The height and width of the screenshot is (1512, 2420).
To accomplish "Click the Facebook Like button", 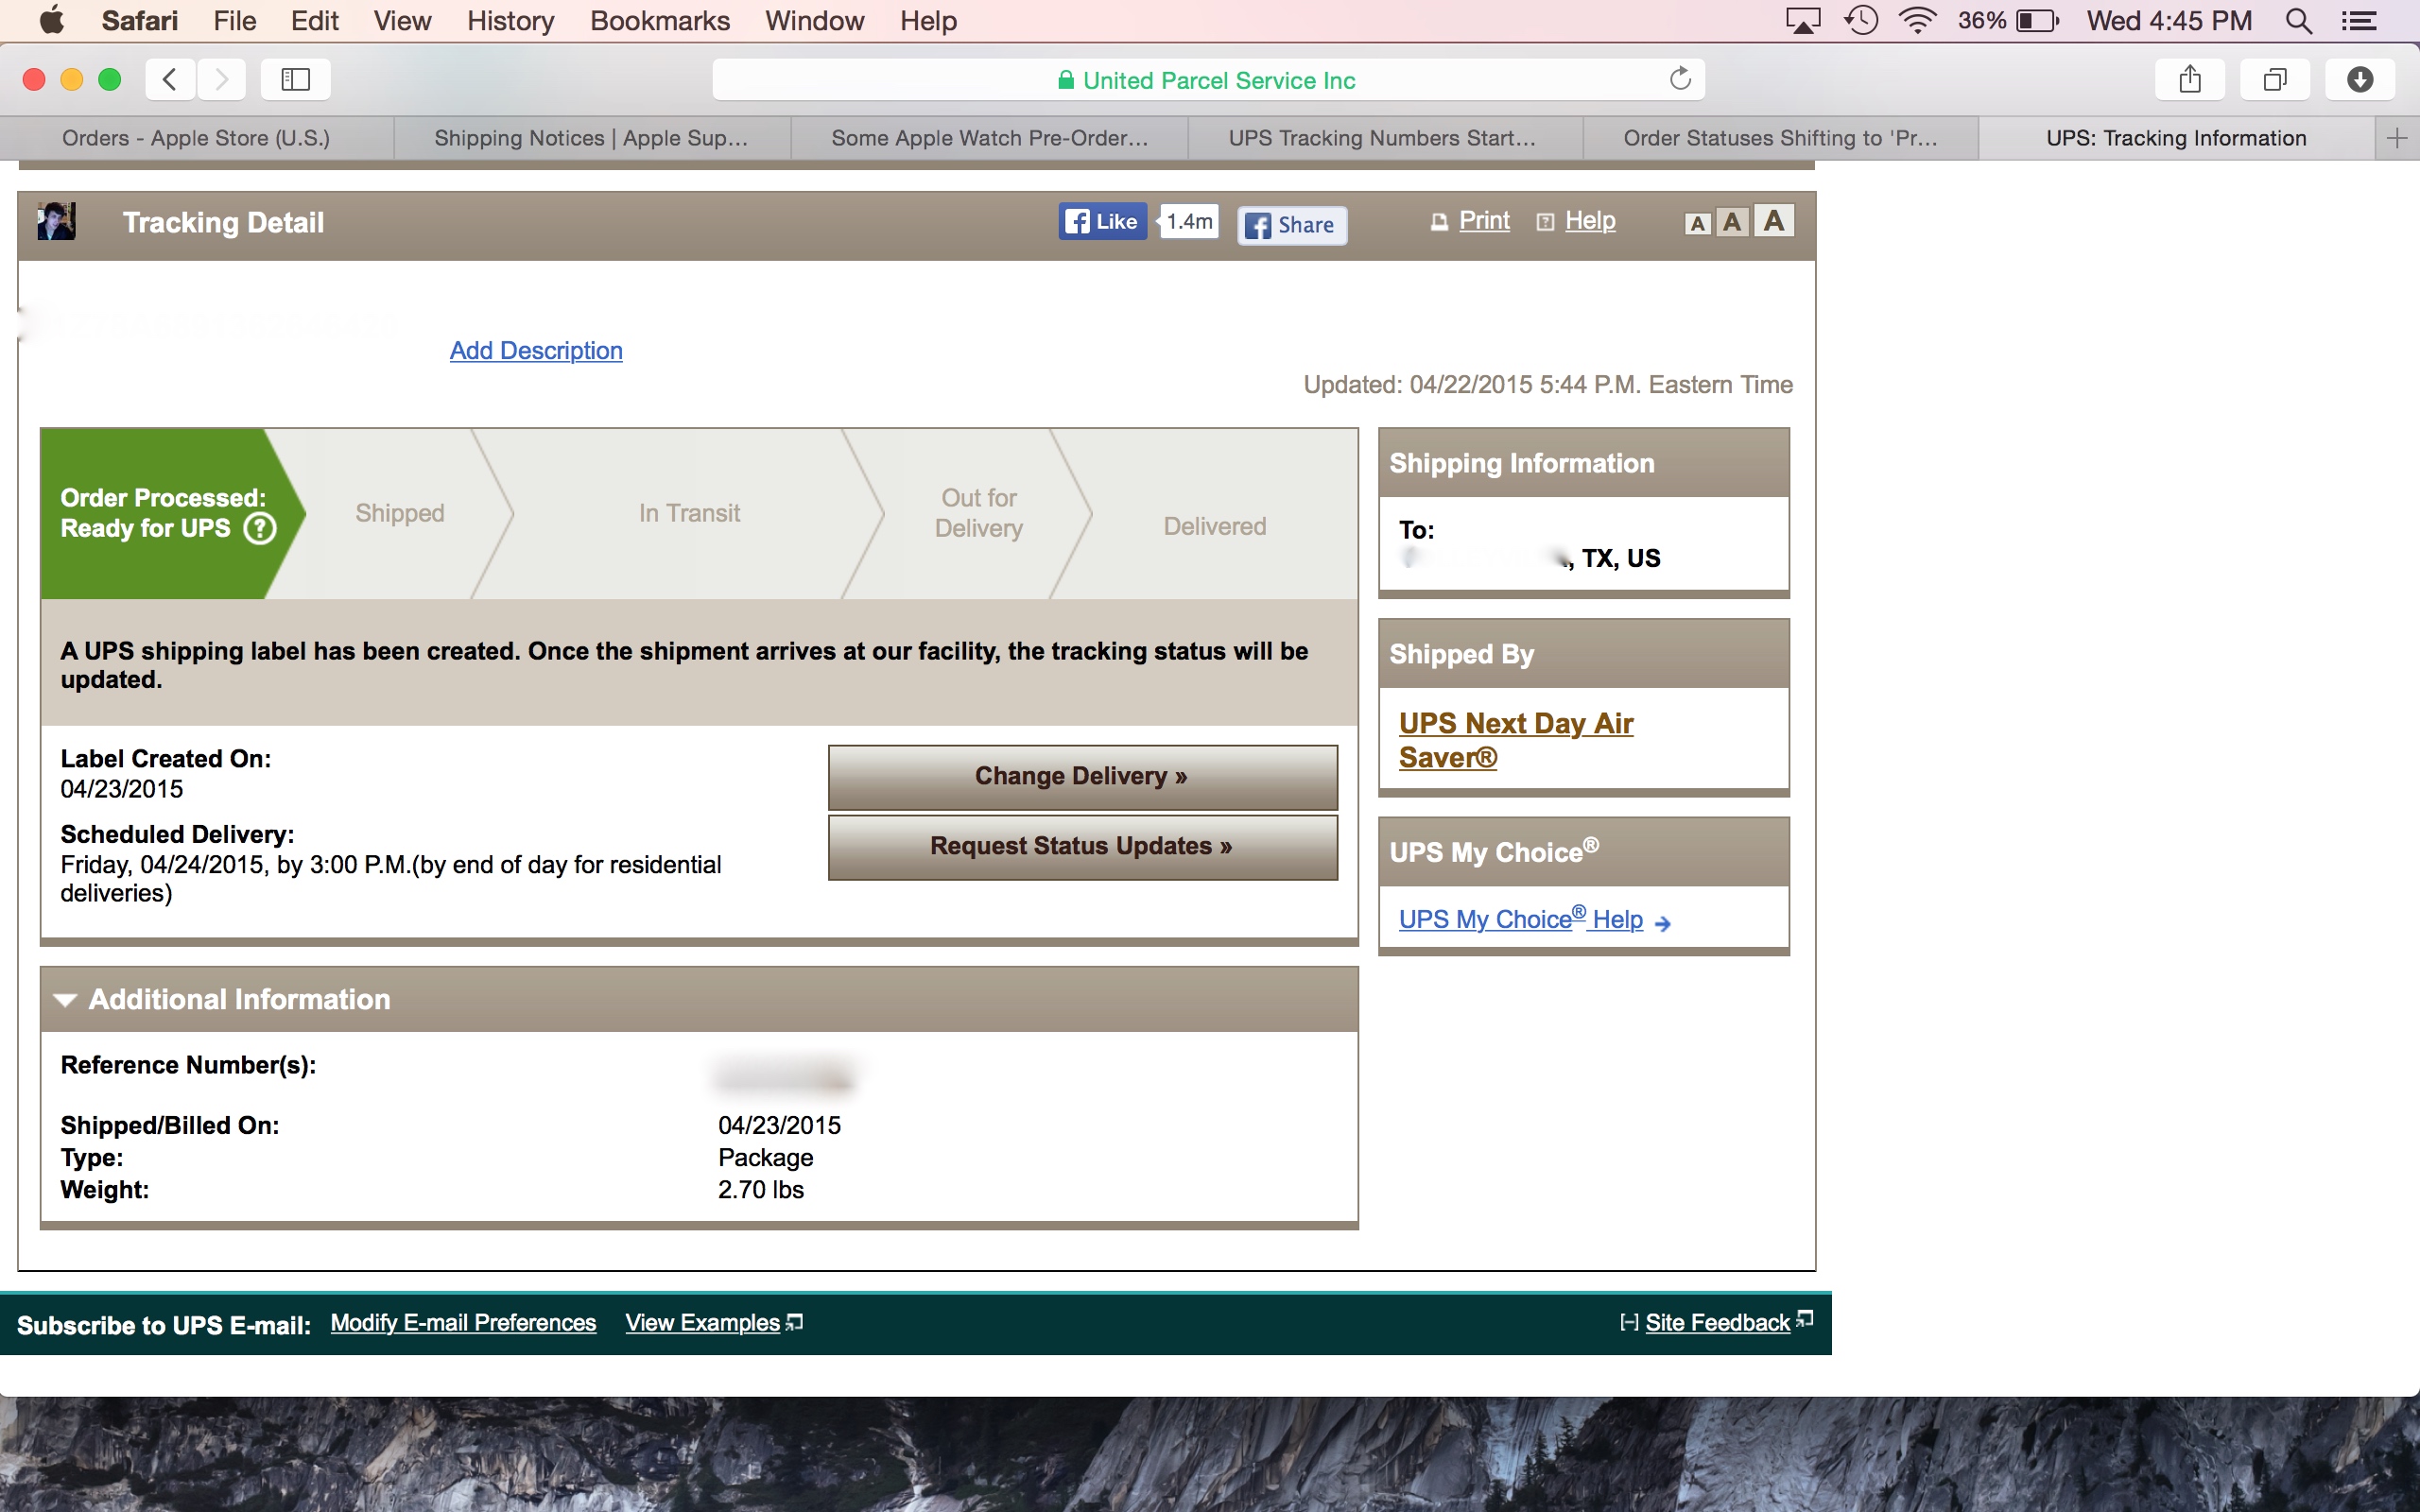I will [x=1102, y=221].
